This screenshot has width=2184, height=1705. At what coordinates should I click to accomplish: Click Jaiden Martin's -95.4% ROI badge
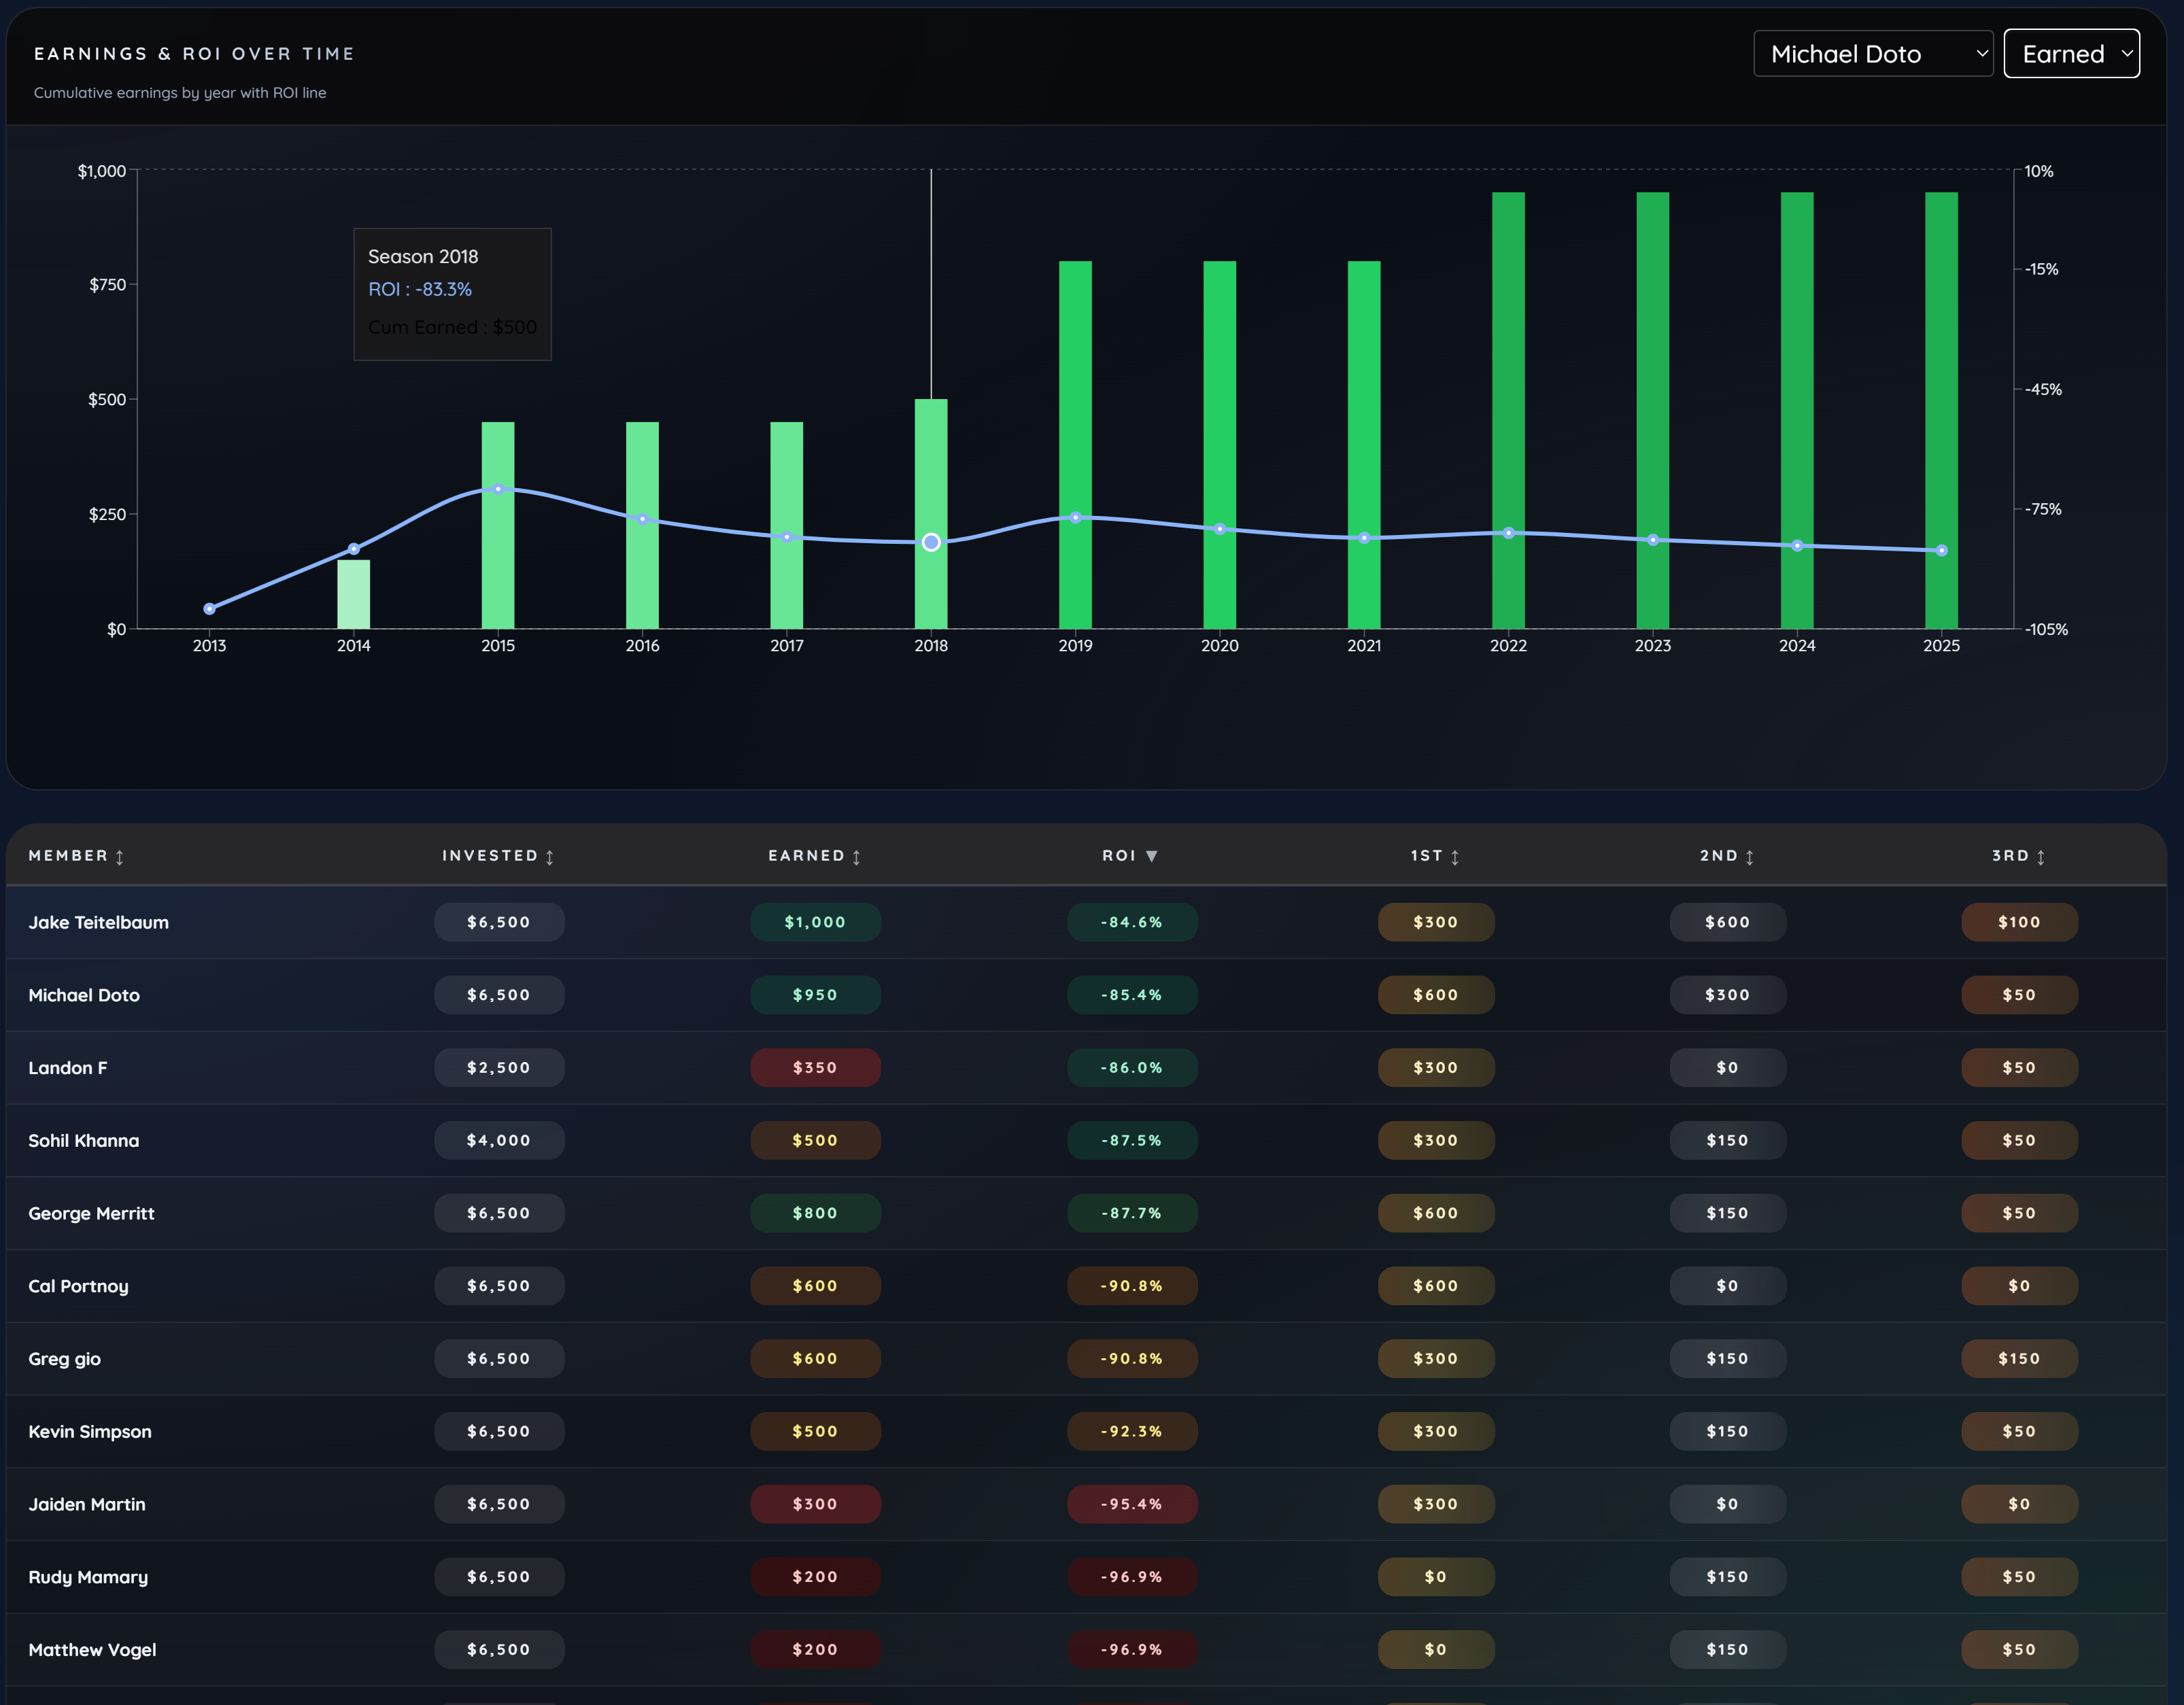coord(1132,1504)
